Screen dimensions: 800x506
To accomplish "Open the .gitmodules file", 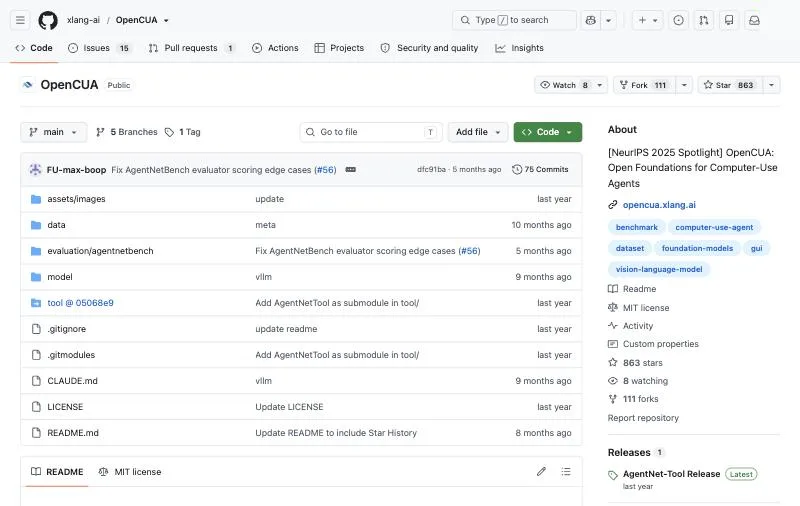I will pos(71,355).
